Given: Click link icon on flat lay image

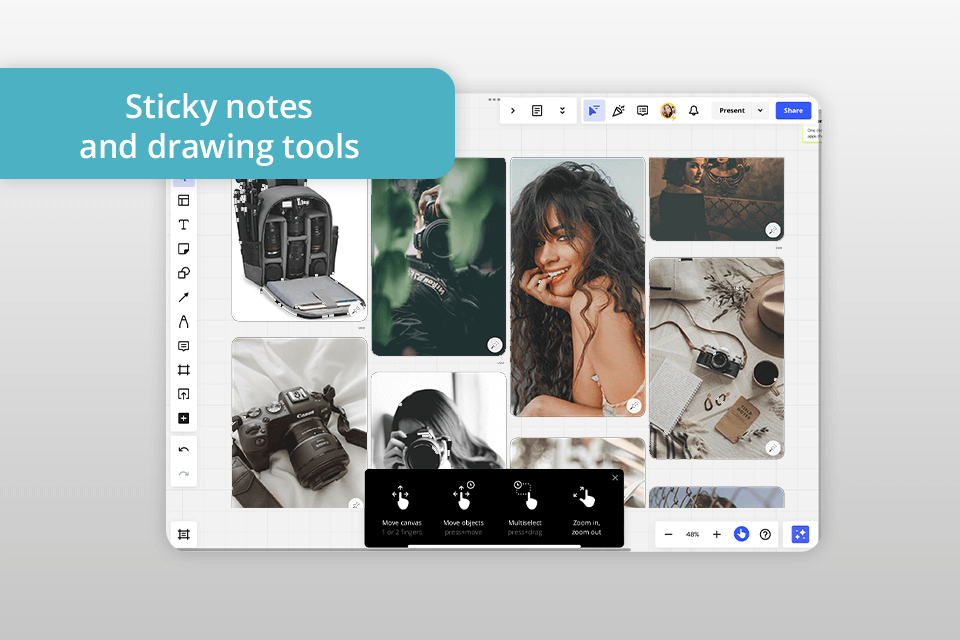Looking at the screenshot, I should click(x=773, y=448).
